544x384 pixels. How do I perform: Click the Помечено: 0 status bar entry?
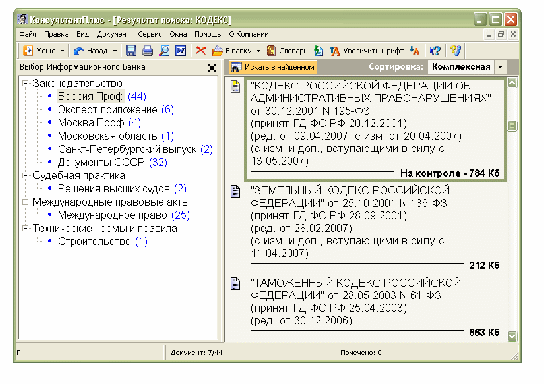pos(360,352)
